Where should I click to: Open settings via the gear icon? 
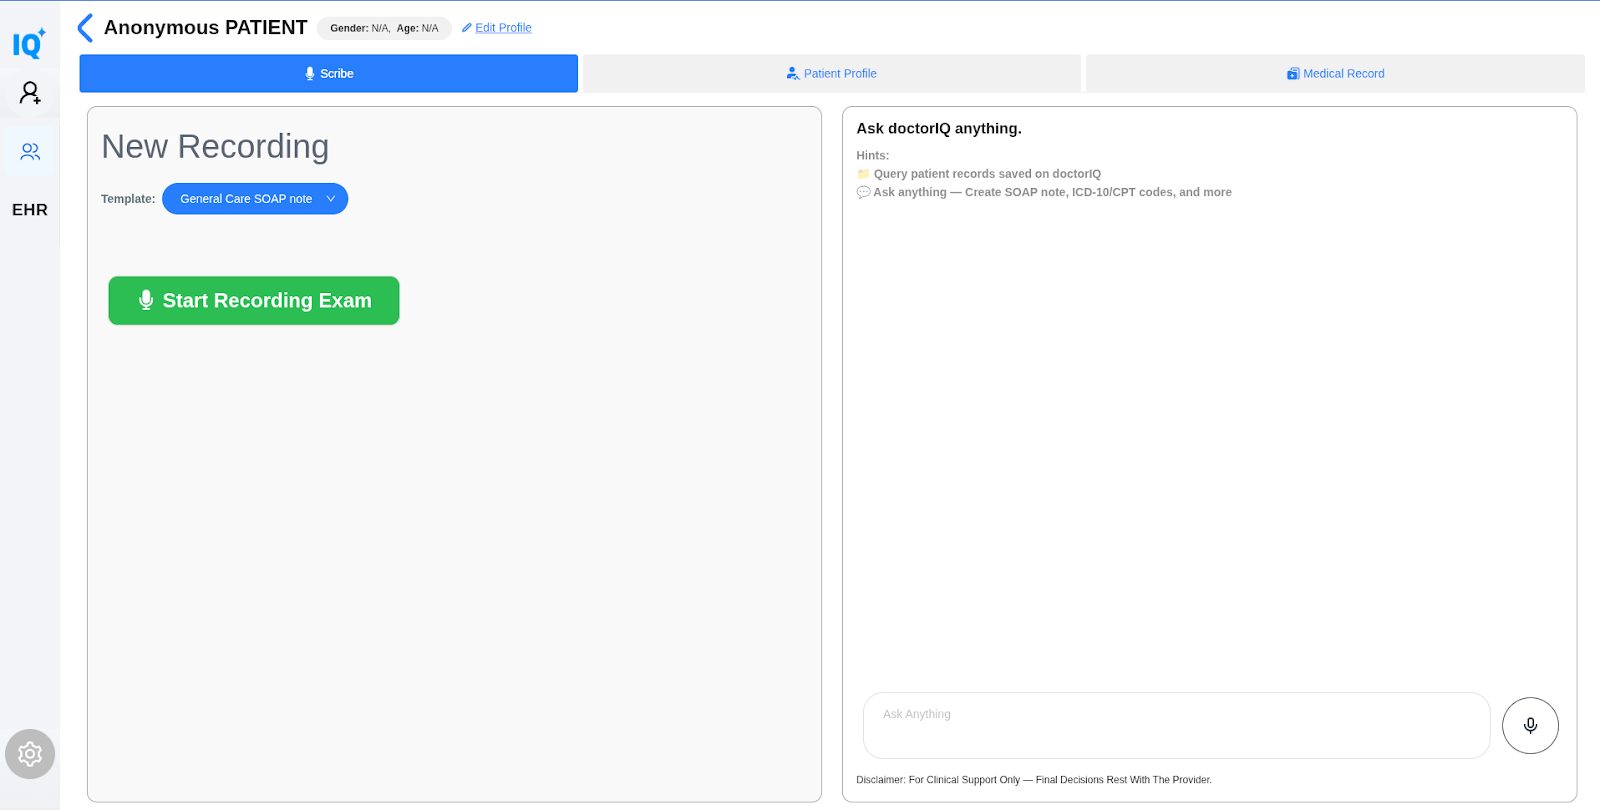[x=30, y=754]
